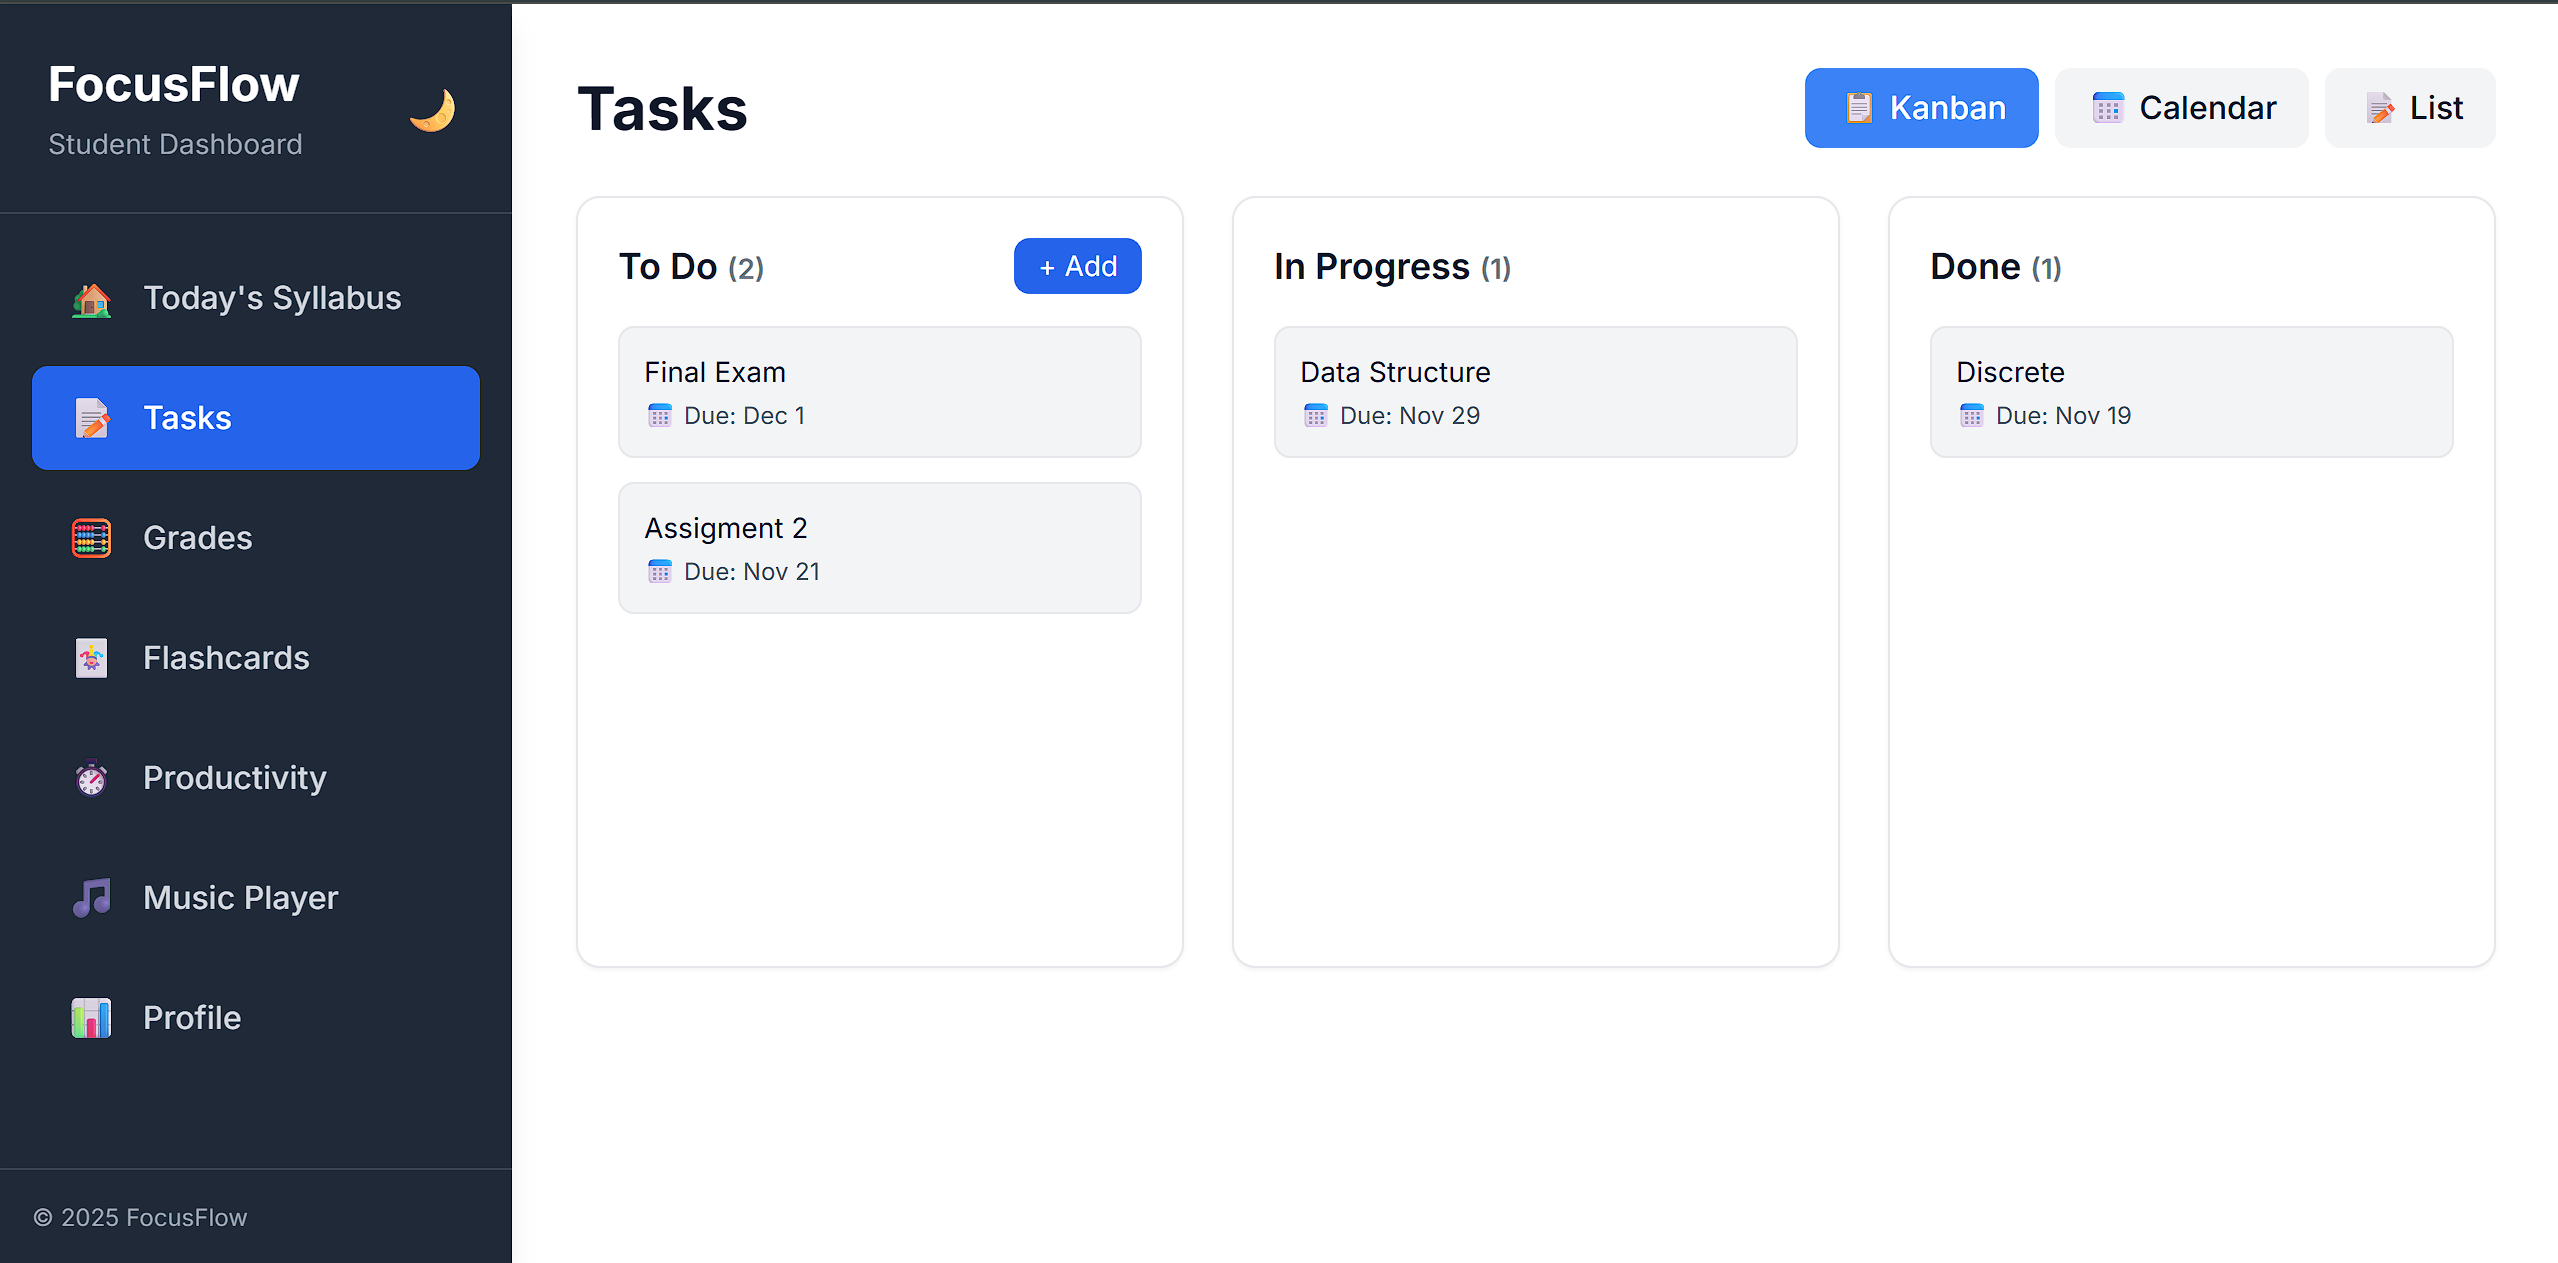The image size is (2558, 1263).
Task: Open the Grades page
Action: 197,538
